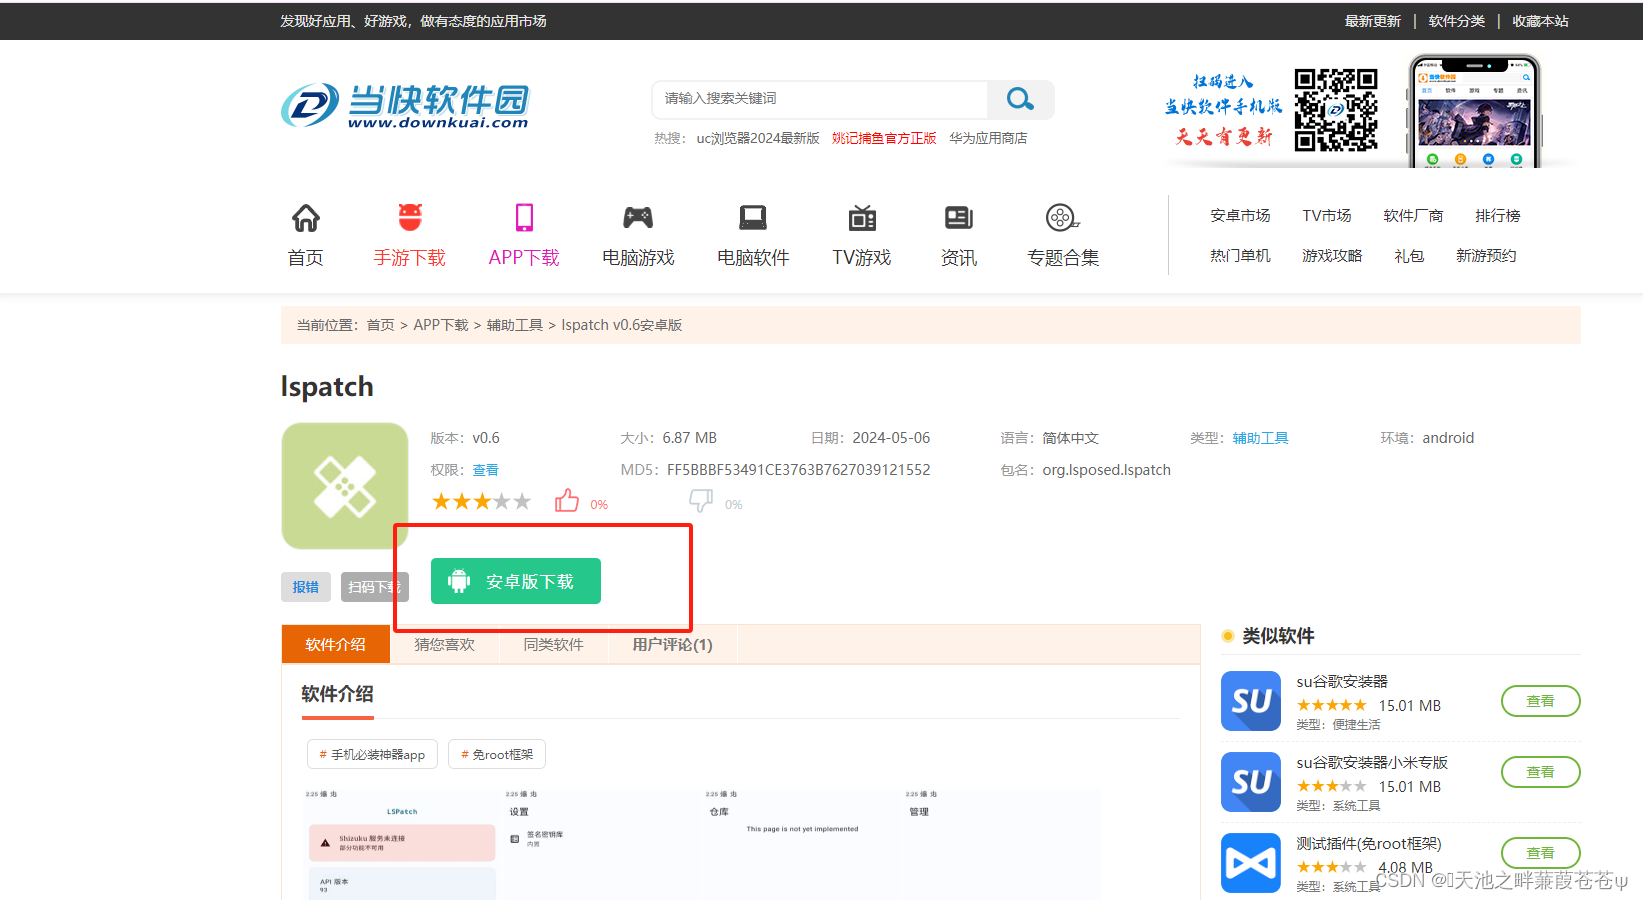Click the lspatch green app icon
The height and width of the screenshot is (900, 1643).
pyautogui.click(x=345, y=486)
